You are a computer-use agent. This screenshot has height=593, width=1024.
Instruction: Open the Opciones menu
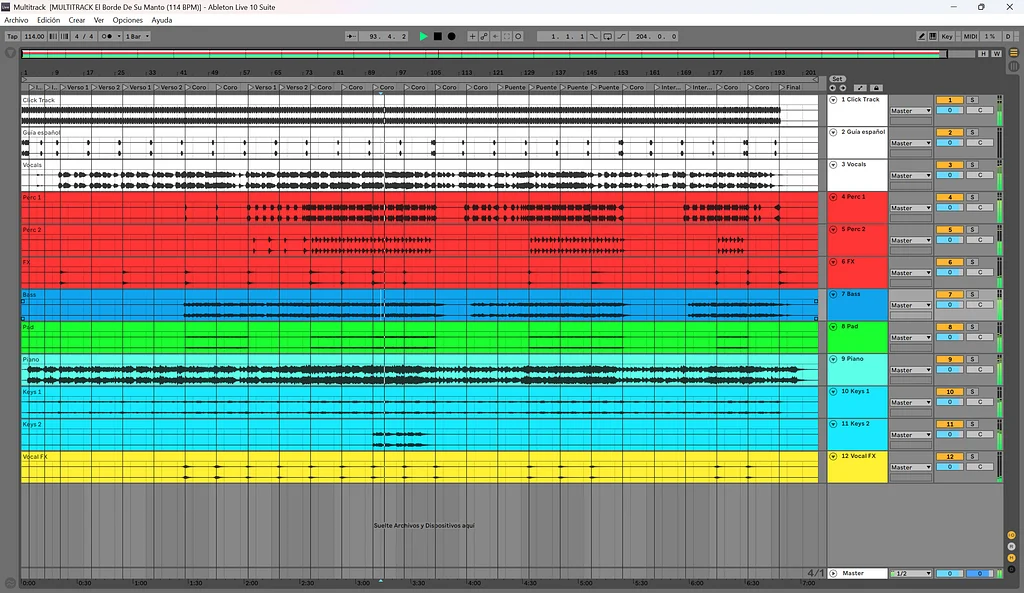127,20
